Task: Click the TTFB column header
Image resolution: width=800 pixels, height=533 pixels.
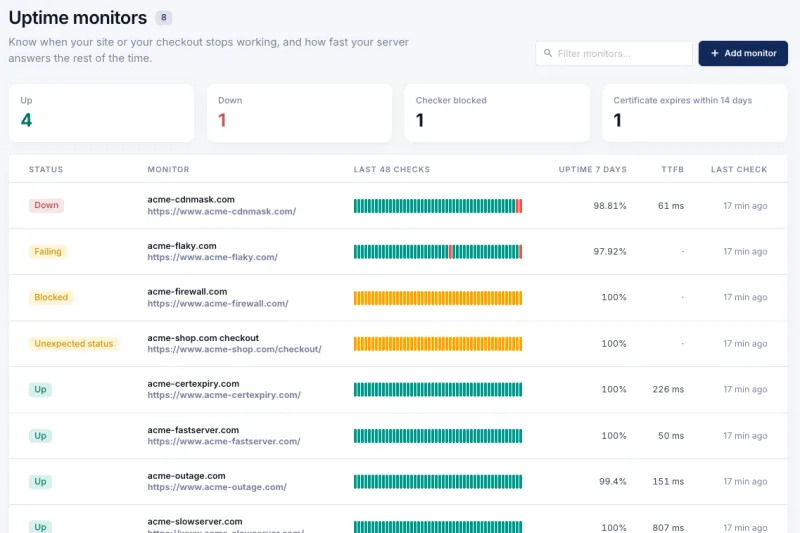Action: 672,169
